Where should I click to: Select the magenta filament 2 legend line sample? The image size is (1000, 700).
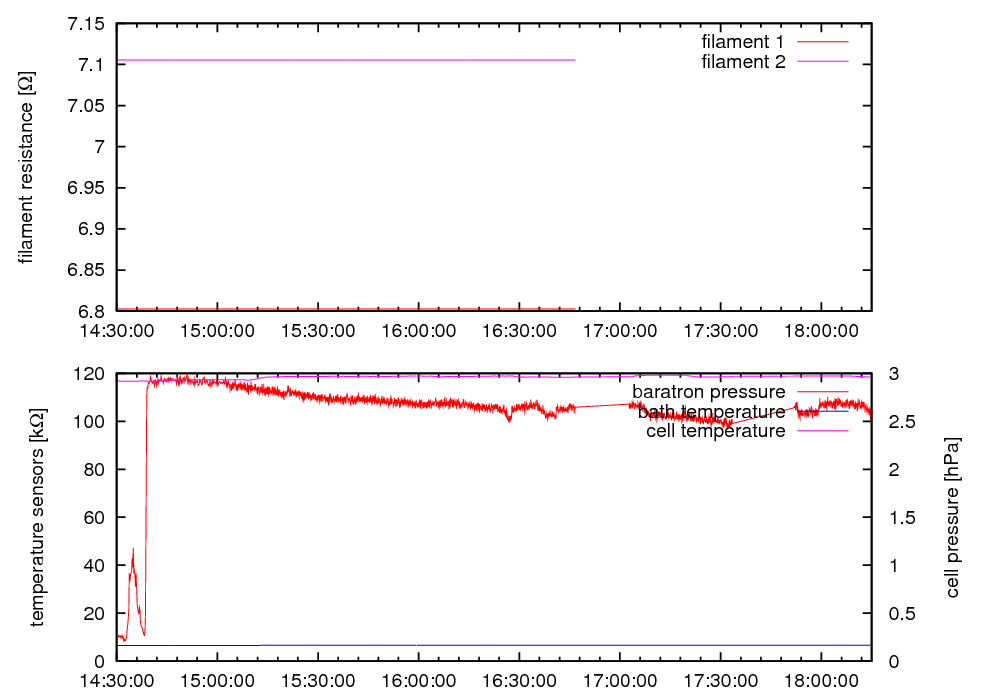pos(821,62)
